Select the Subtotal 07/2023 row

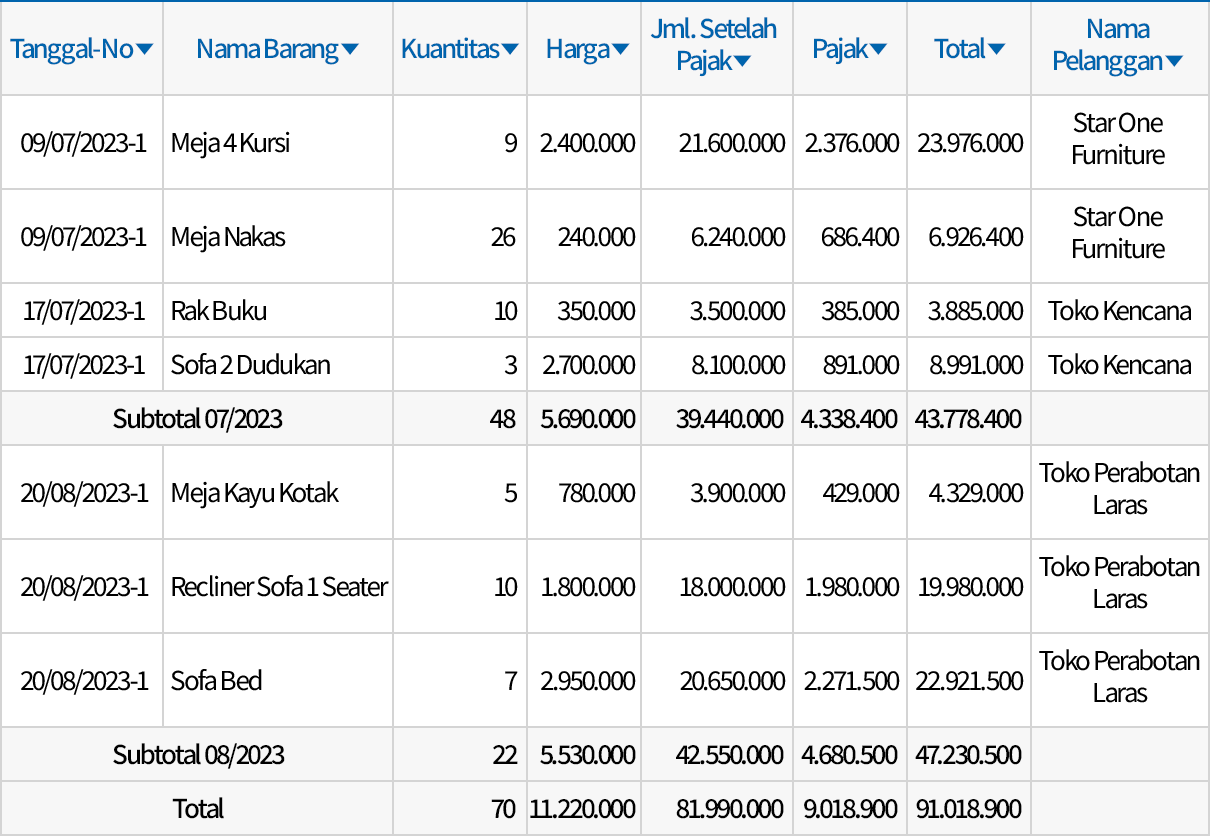[197, 418]
